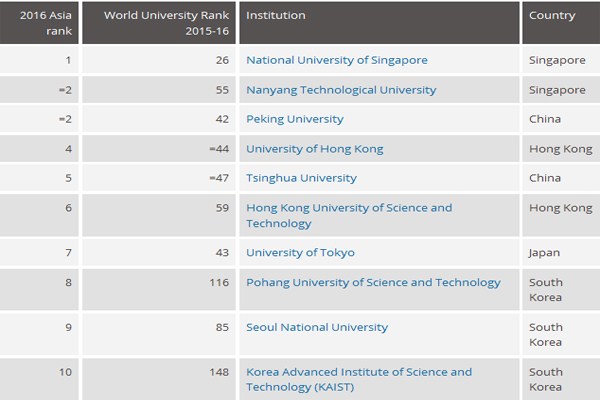Screen dimensions: 600x400
Task: Open the National University of Singapore link
Action: pos(336,60)
